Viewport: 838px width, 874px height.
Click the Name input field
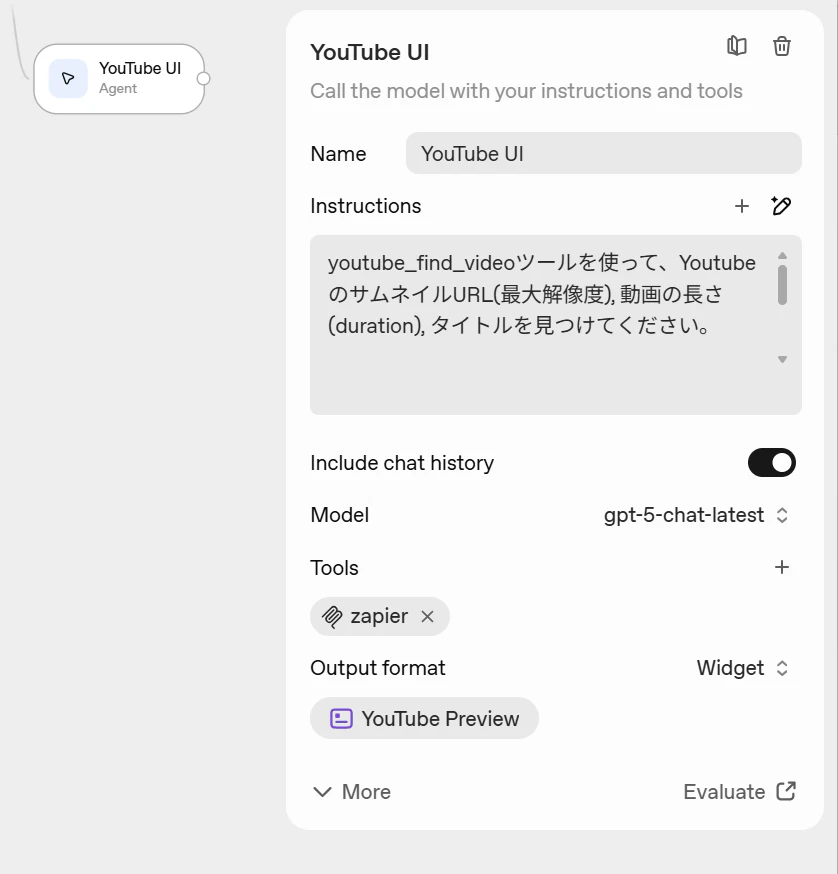point(604,153)
